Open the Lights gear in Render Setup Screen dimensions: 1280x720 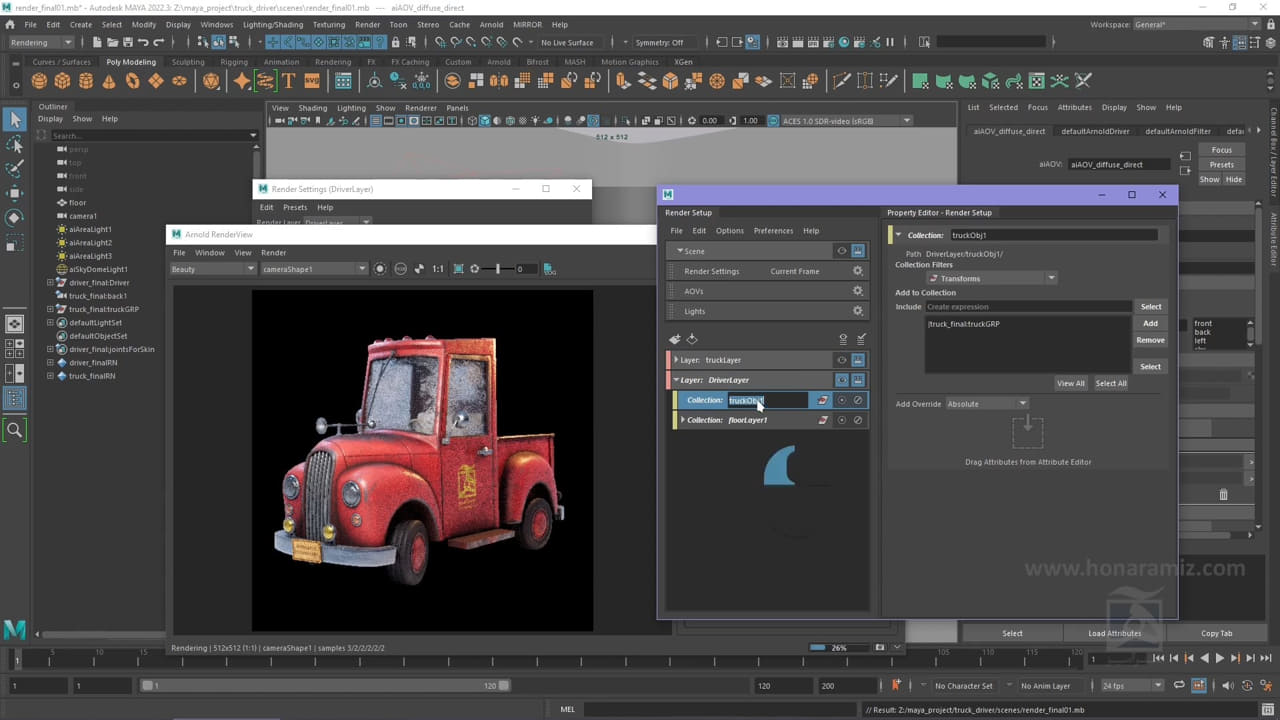(x=857, y=311)
